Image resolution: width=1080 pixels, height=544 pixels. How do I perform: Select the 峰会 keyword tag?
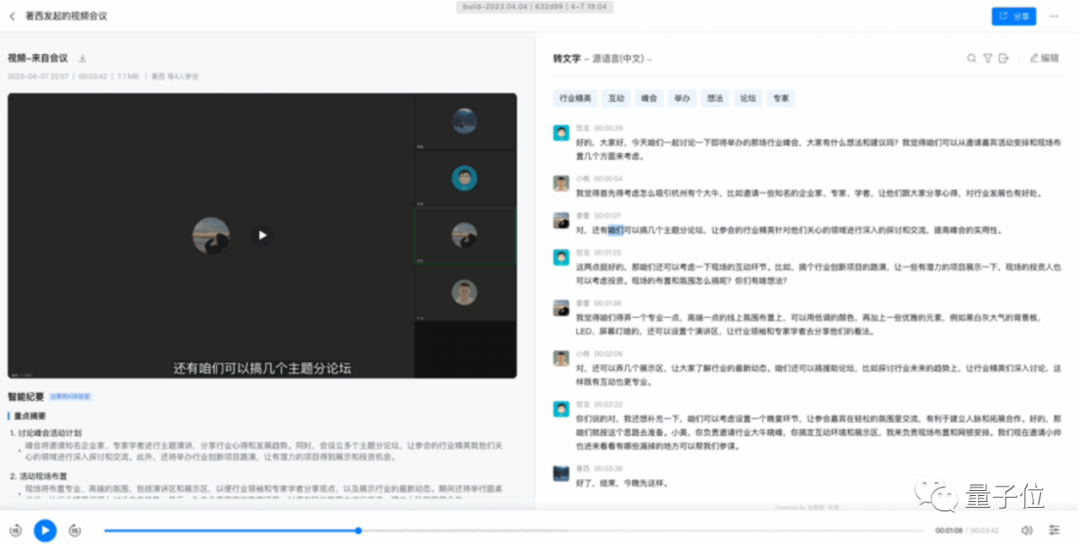[649, 98]
